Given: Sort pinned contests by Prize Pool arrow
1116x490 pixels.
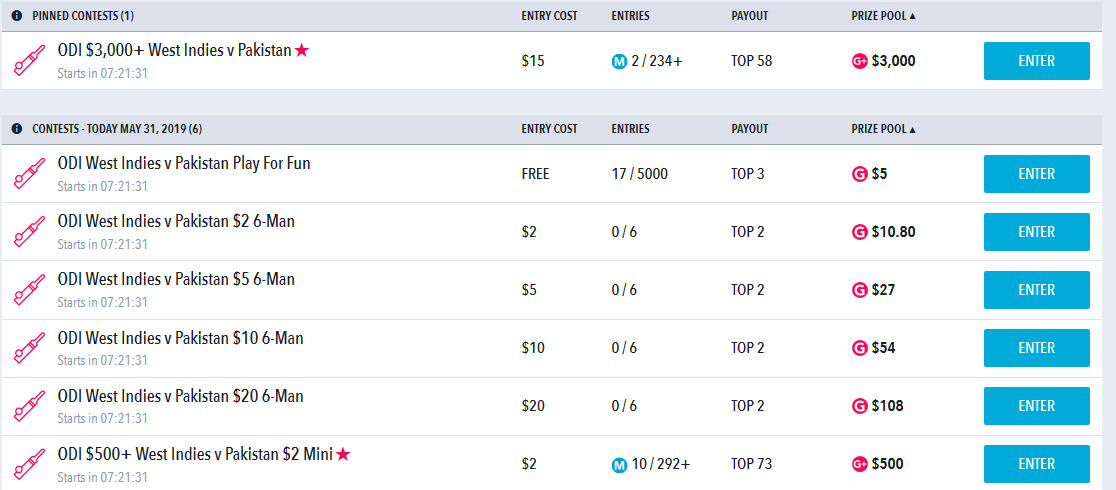Looking at the screenshot, I should [x=912, y=16].
